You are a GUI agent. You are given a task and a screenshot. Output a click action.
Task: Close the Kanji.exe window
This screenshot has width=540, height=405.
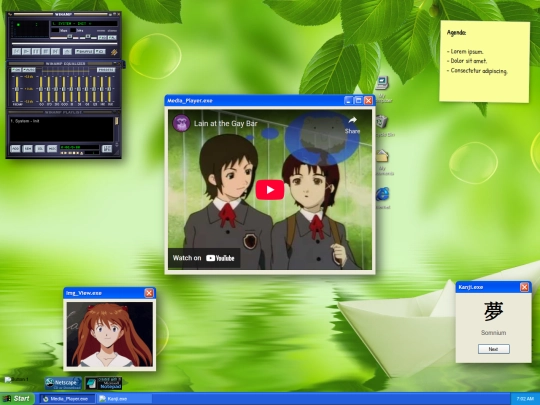[525, 287]
